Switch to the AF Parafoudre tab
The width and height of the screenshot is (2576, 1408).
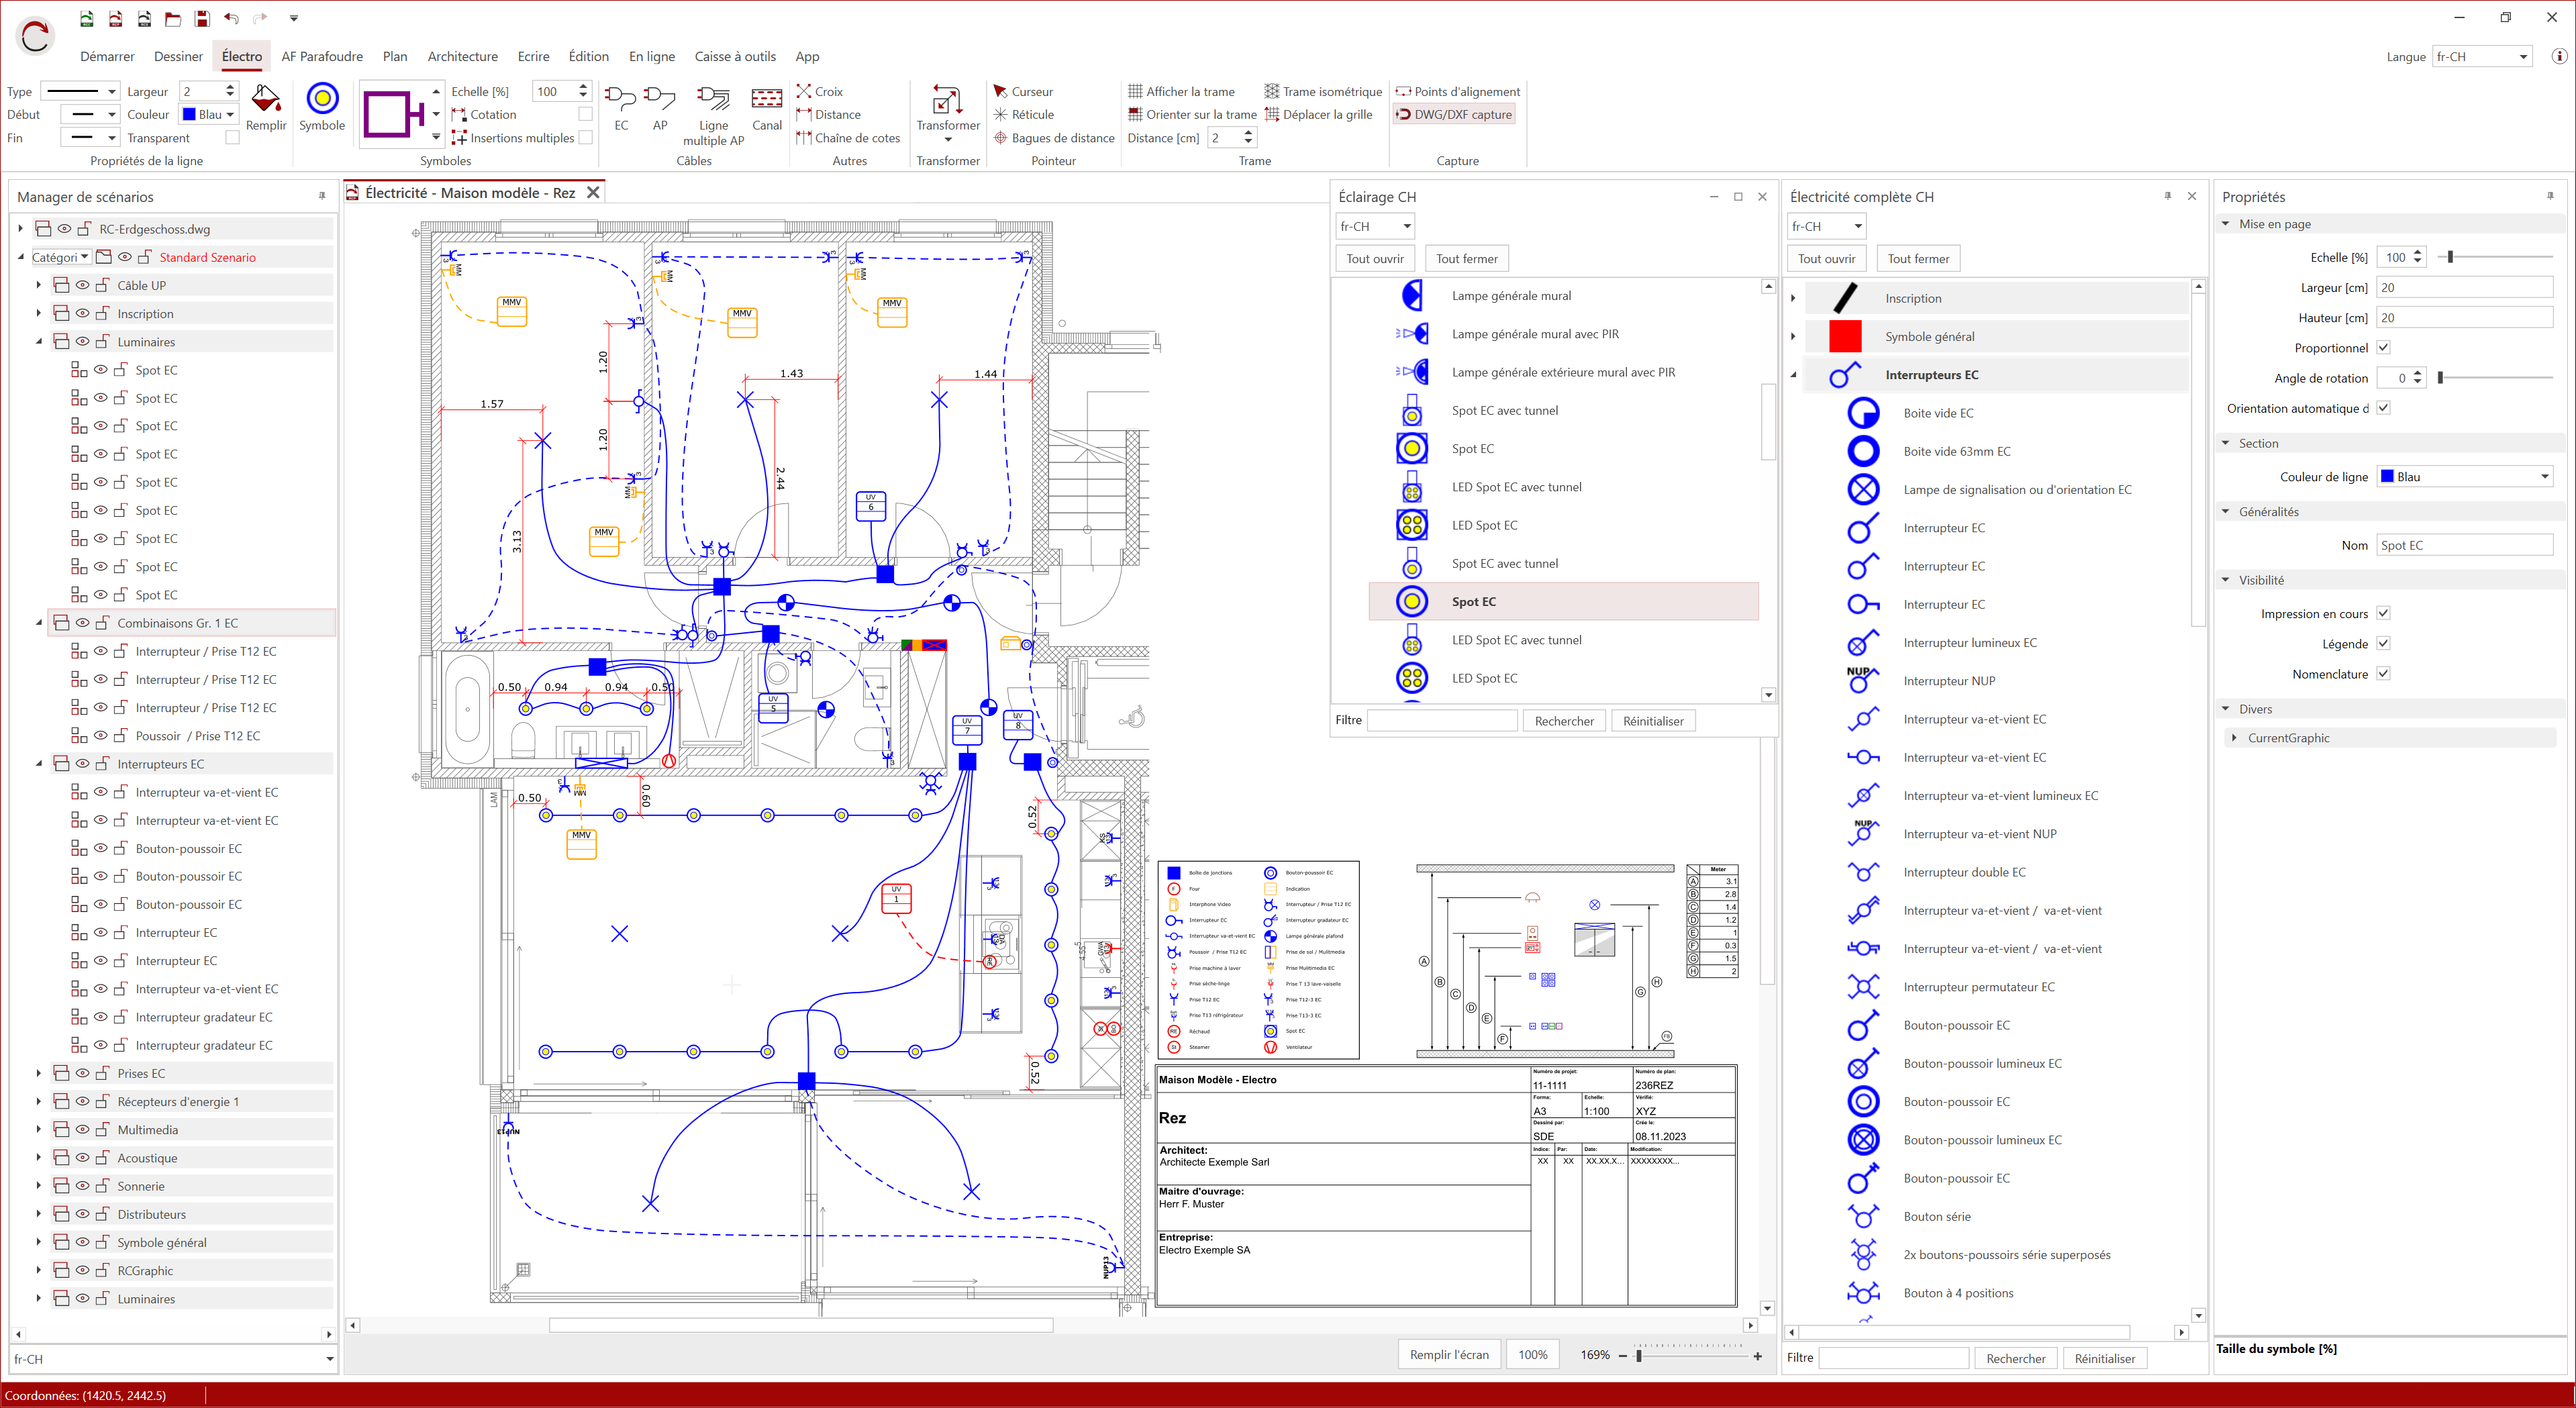tap(322, 57)
